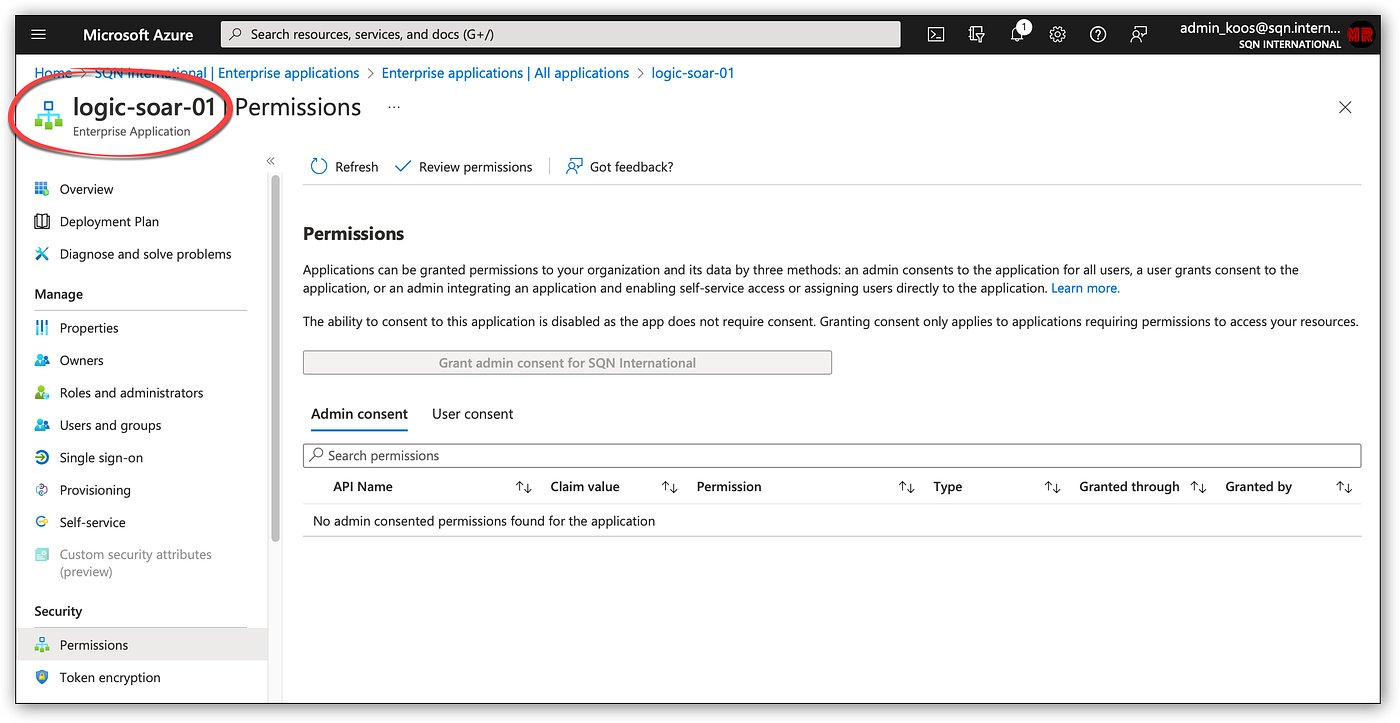The height and width of the screenshot is (723, 1400).
Task: Collapse the sidebar with the double chevron
Action: [x=270, y=161]
